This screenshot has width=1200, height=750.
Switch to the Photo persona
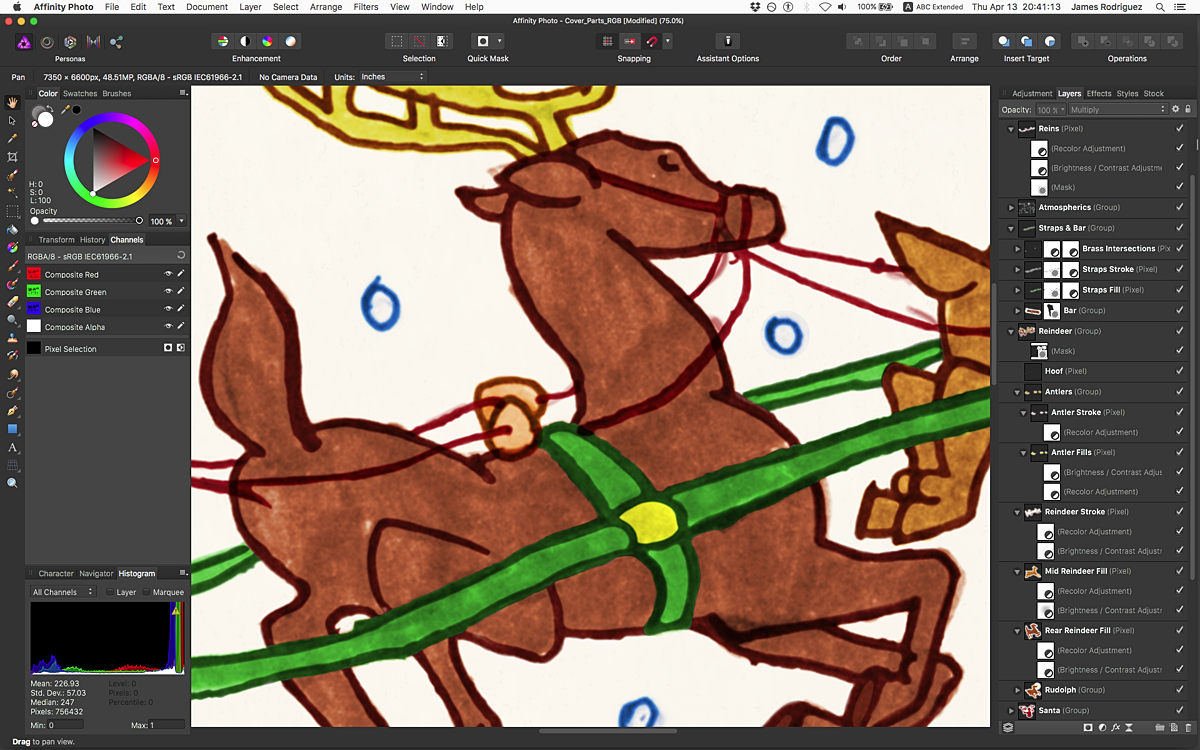[x=24, y=42]
